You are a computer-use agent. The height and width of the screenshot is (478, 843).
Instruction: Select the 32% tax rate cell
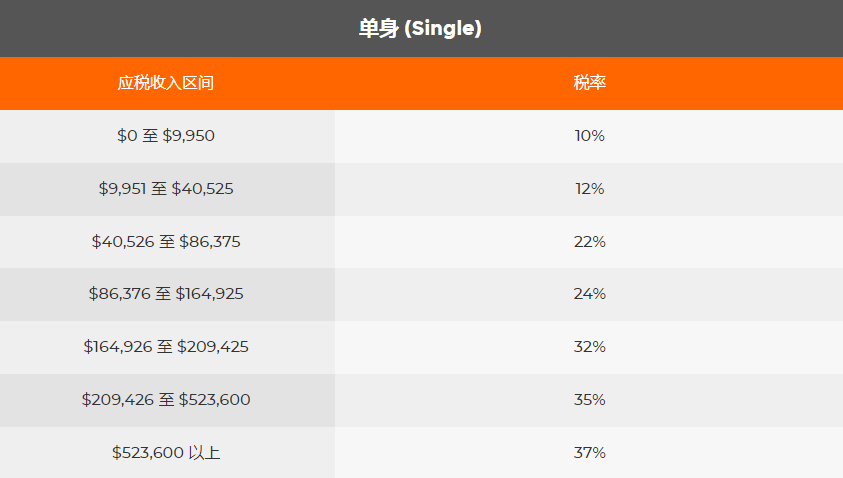pos(589,347)
